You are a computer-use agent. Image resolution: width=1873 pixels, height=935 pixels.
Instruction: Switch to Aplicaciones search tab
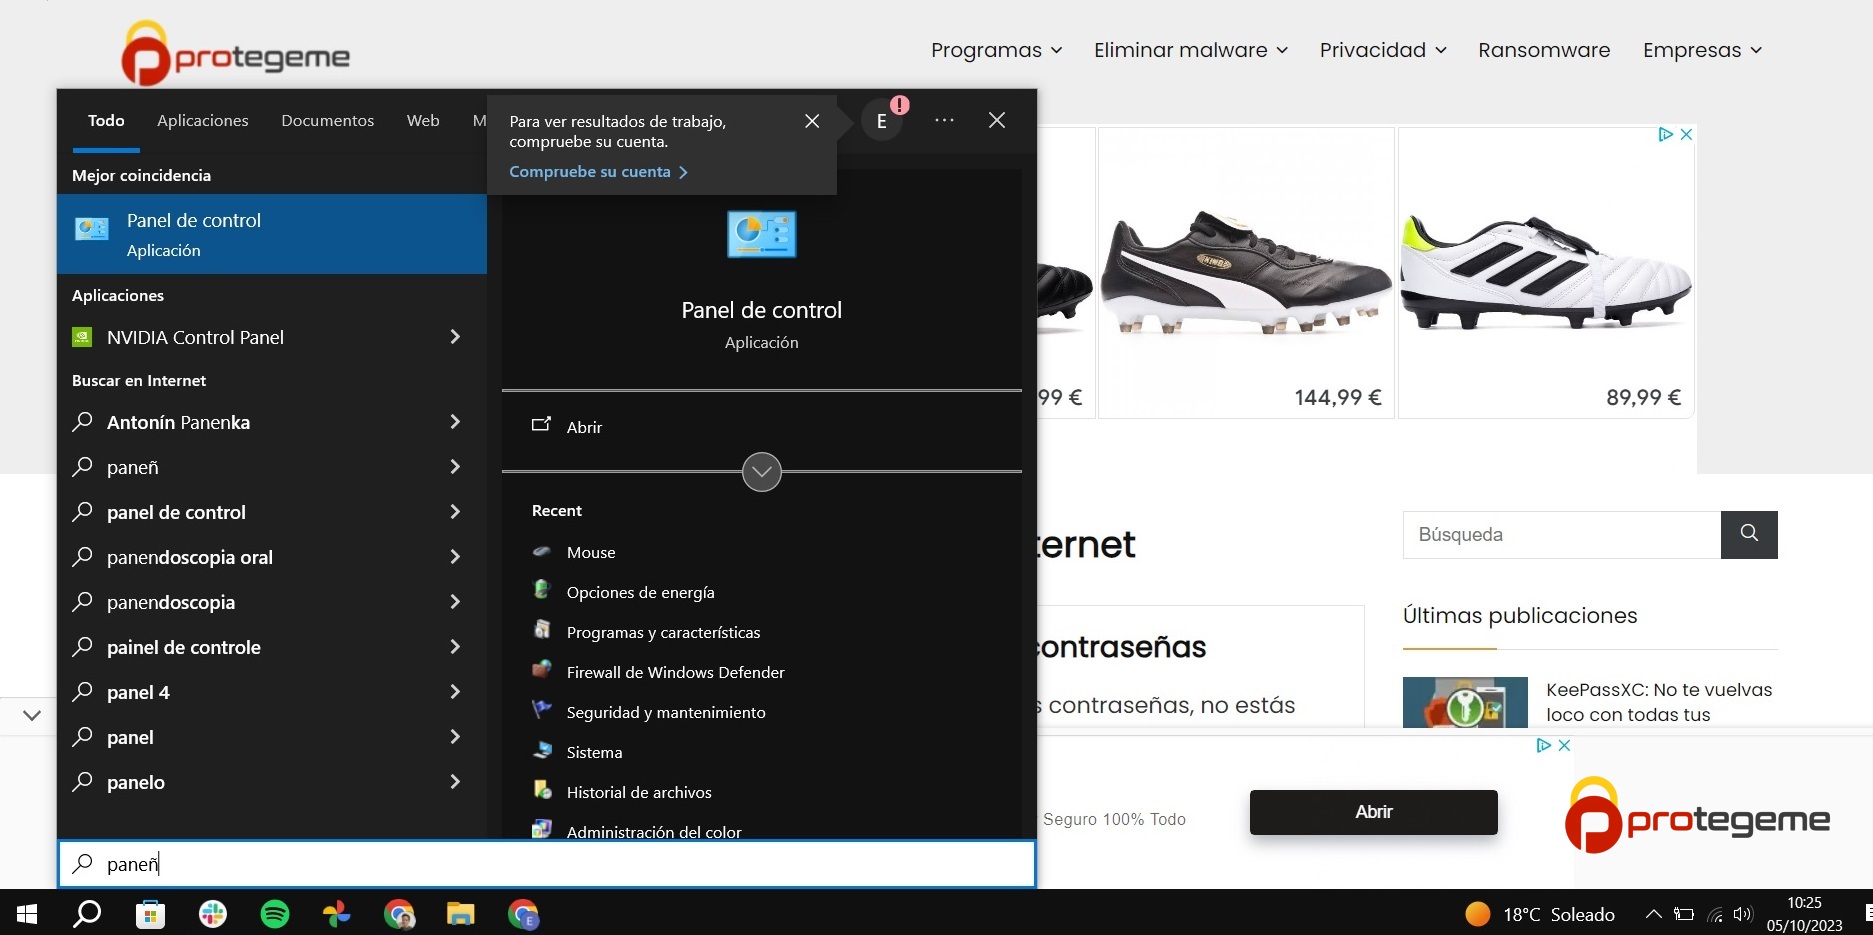(x=203, y=120)
